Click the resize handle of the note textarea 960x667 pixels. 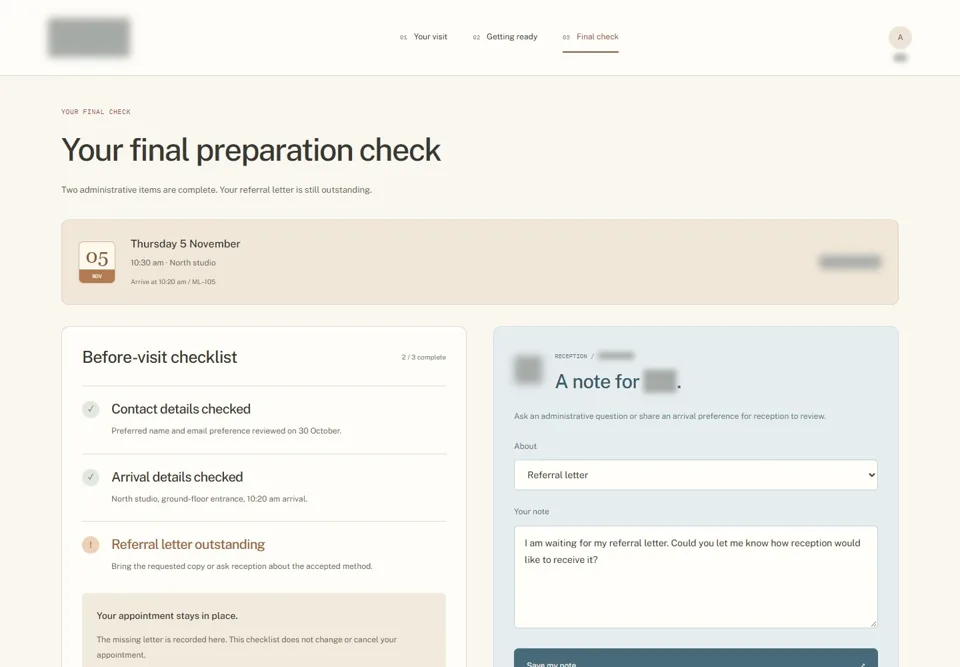pos(873,624)
